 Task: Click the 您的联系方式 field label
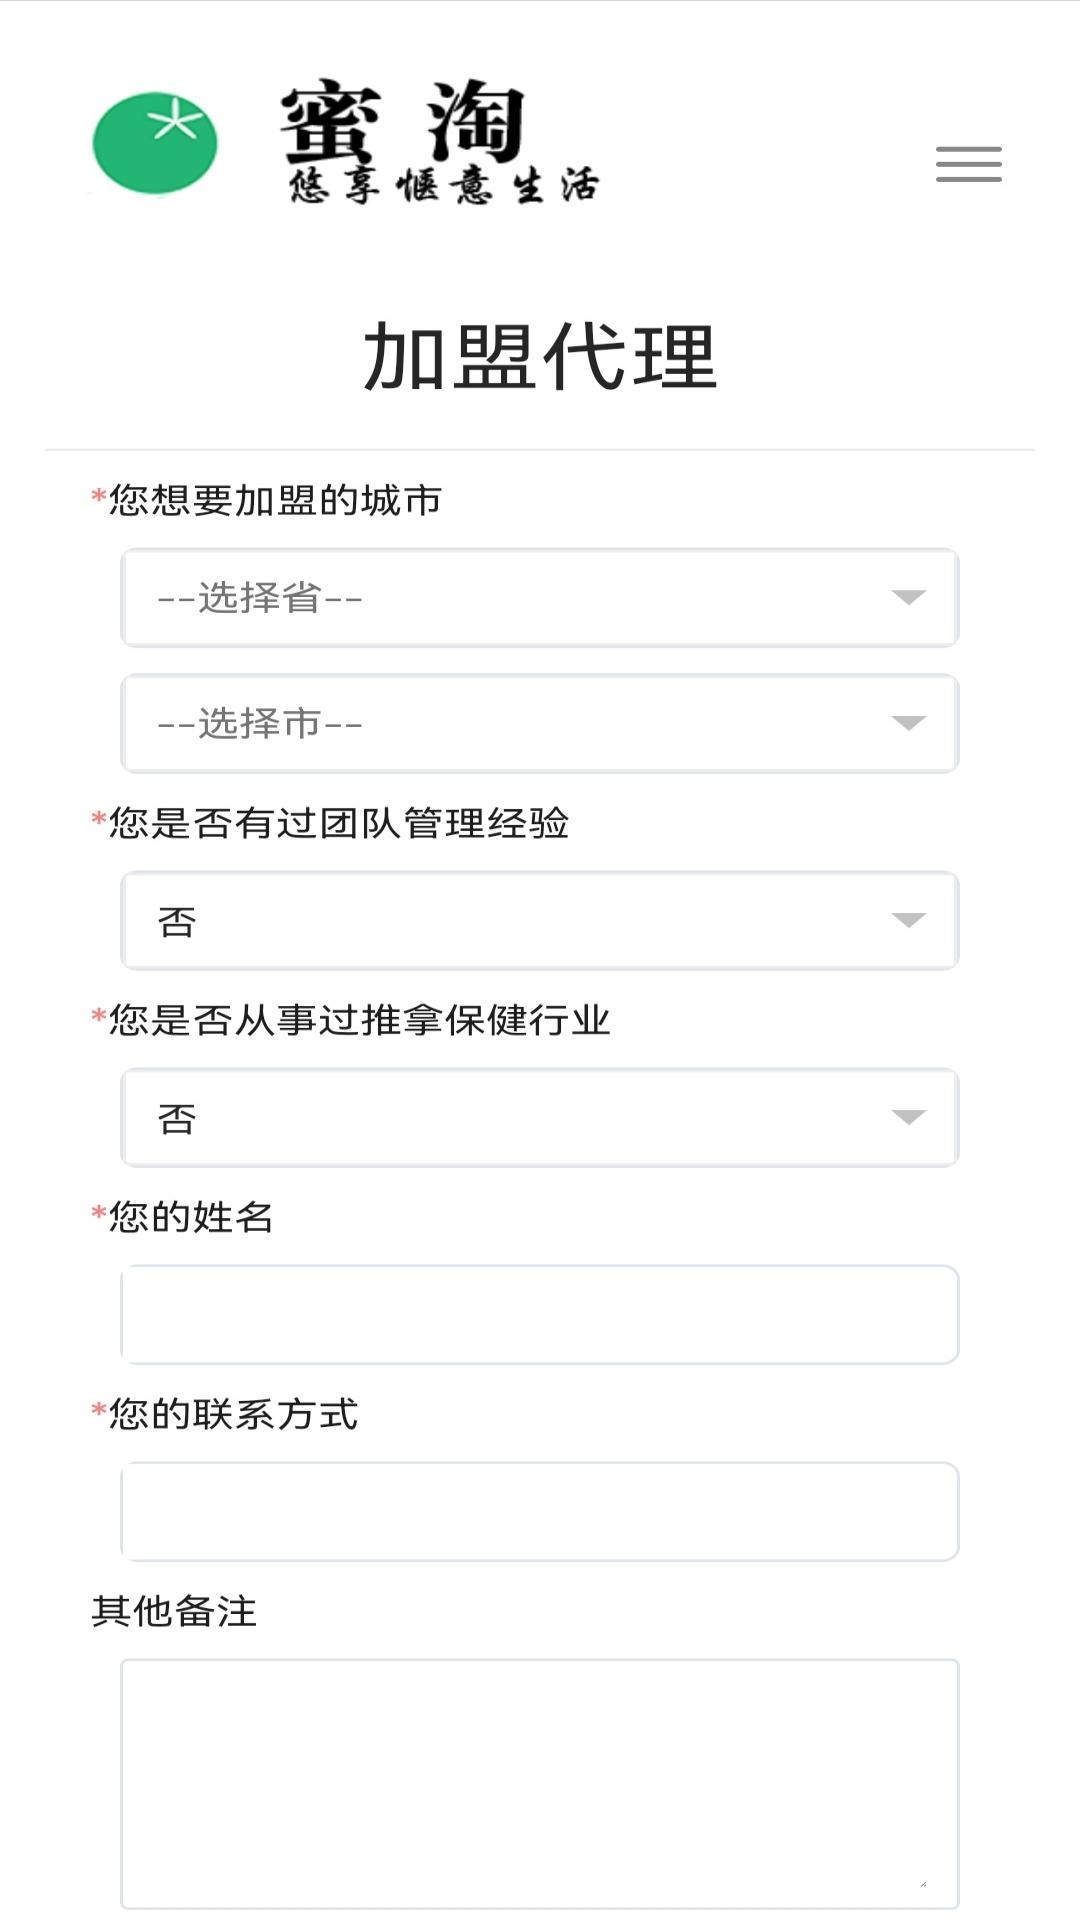(233, 1414)
